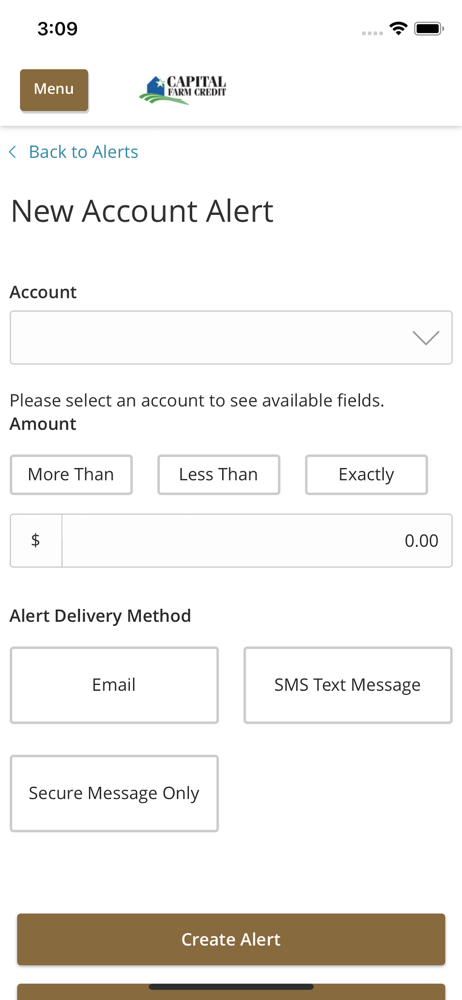Choose Email delivery method
This screenshot has width=462, height=1000.
click(x=114, y=685)
